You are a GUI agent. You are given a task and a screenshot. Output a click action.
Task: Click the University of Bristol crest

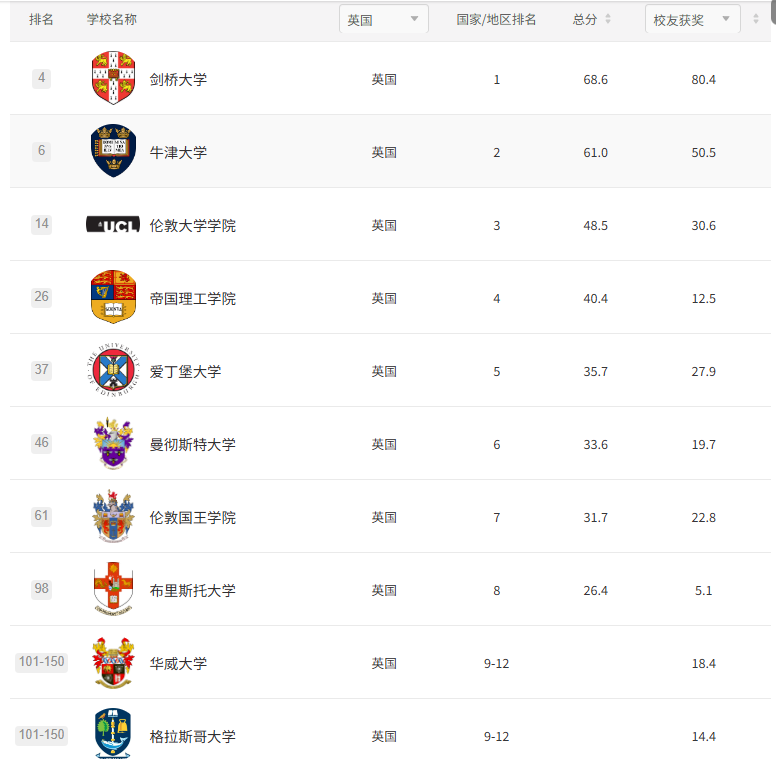(113, 589)
